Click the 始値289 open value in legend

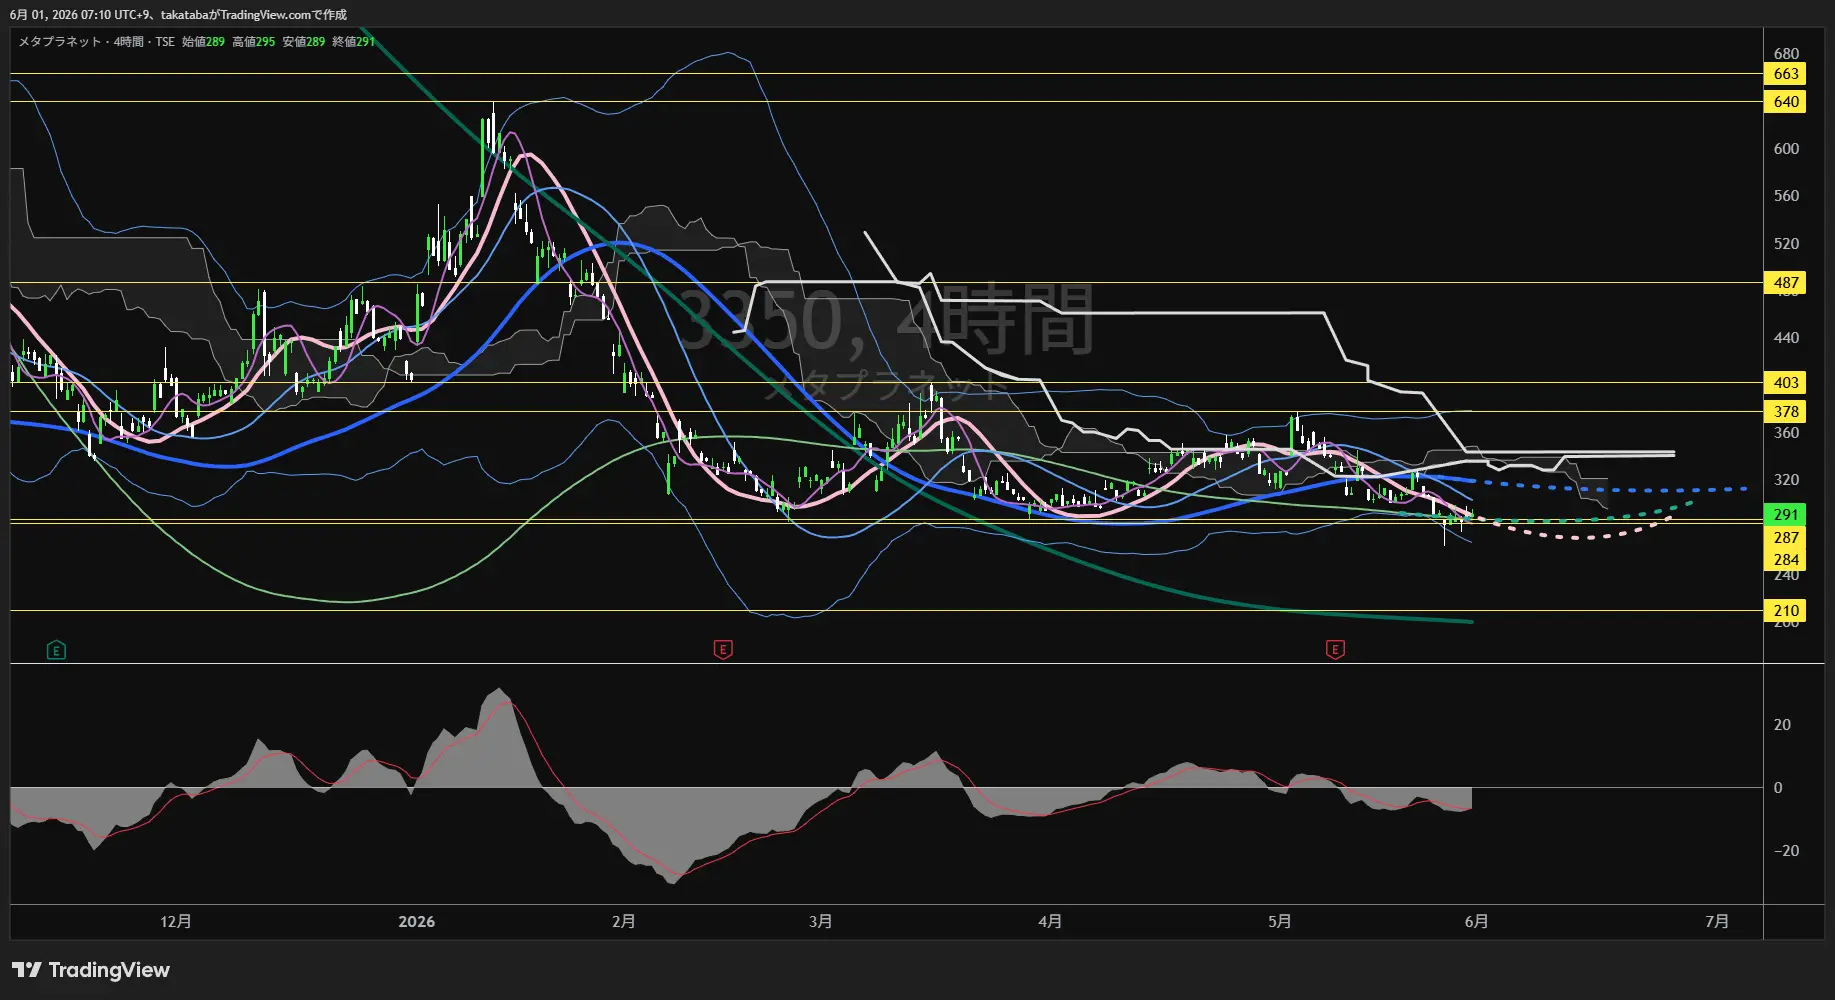pyautogui.click(x=203, y=42)
